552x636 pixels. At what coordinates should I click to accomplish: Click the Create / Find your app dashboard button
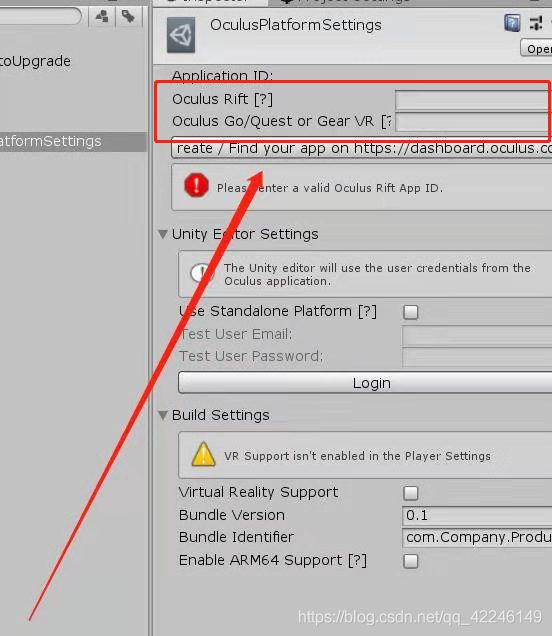click(362, 148)
